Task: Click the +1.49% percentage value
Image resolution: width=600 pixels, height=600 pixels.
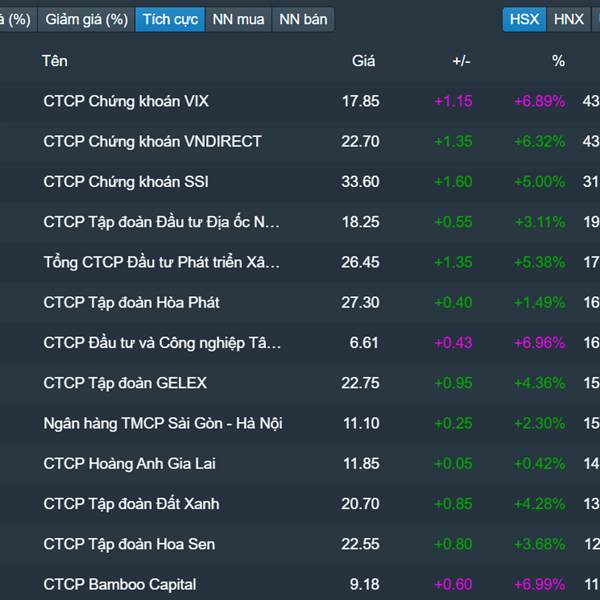Action: 540,303
